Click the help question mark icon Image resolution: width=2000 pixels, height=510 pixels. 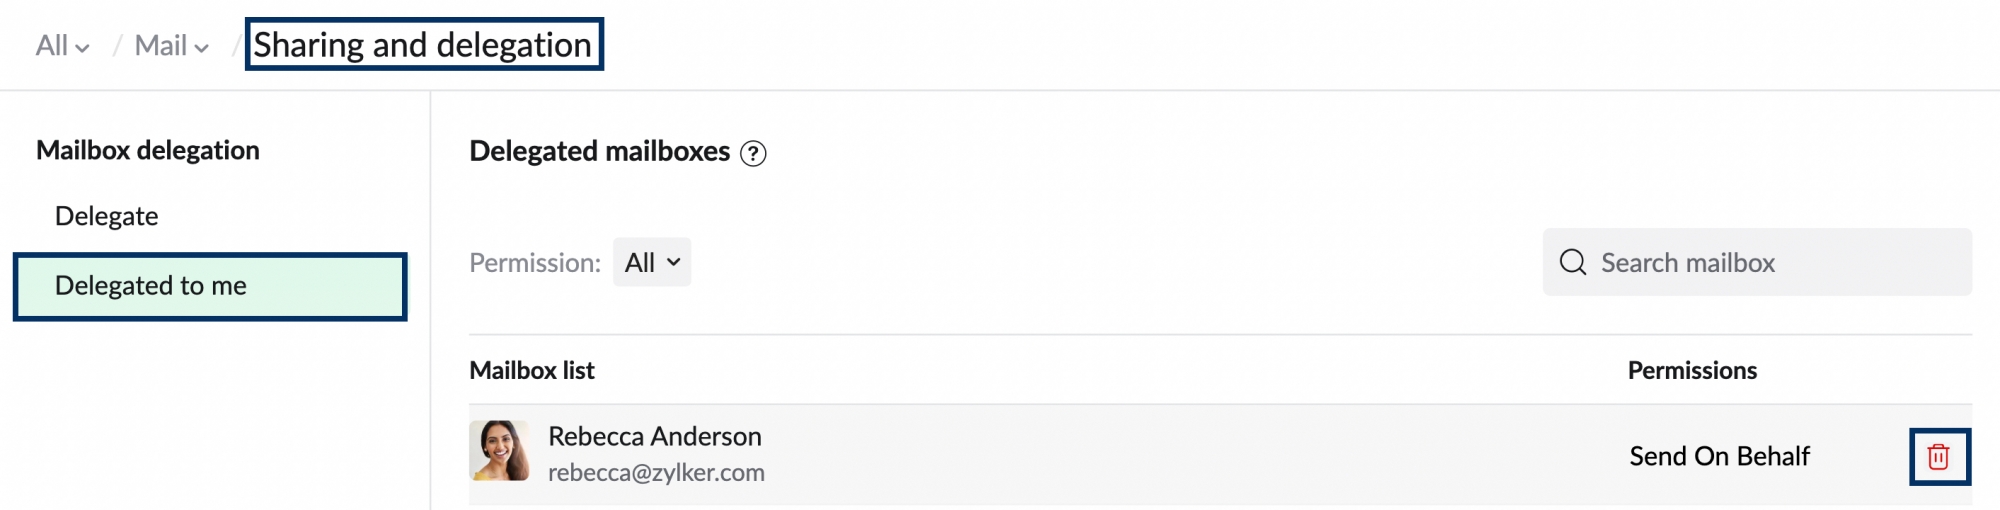coord(753,153)
